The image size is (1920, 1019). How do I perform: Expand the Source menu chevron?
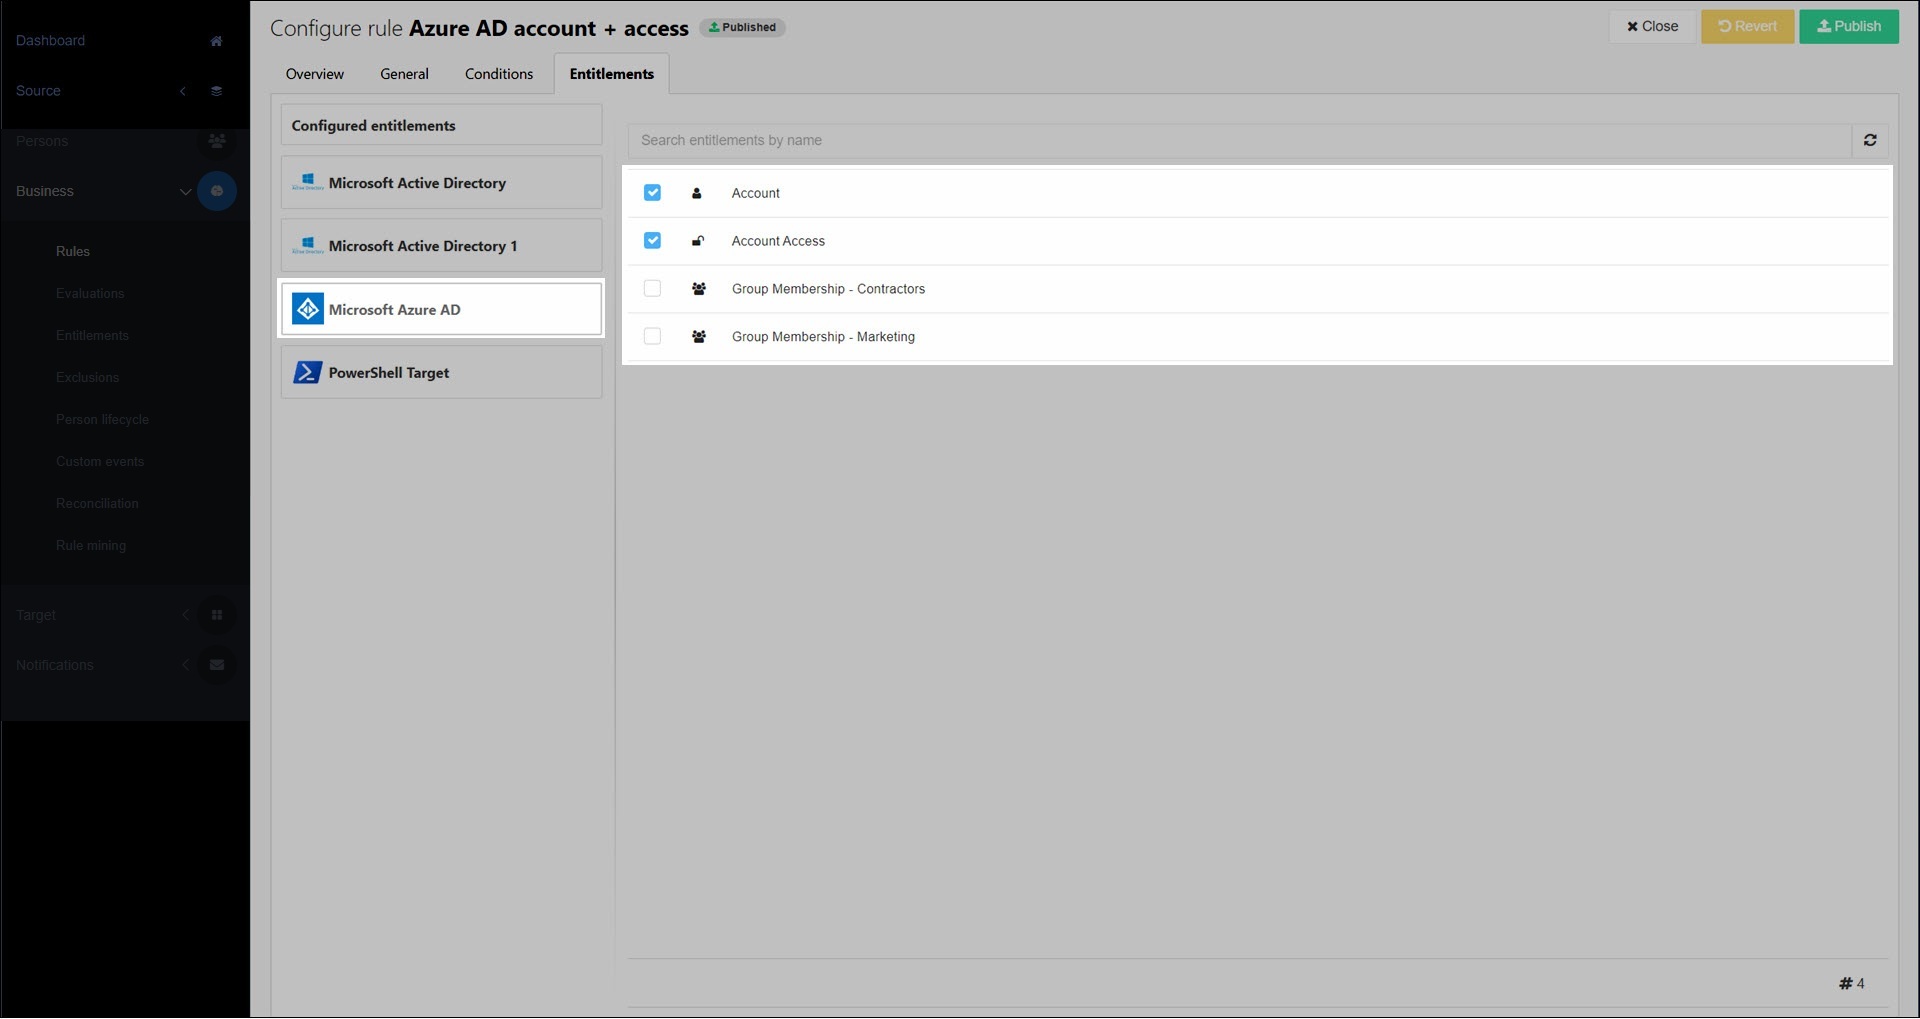(183, 91)
